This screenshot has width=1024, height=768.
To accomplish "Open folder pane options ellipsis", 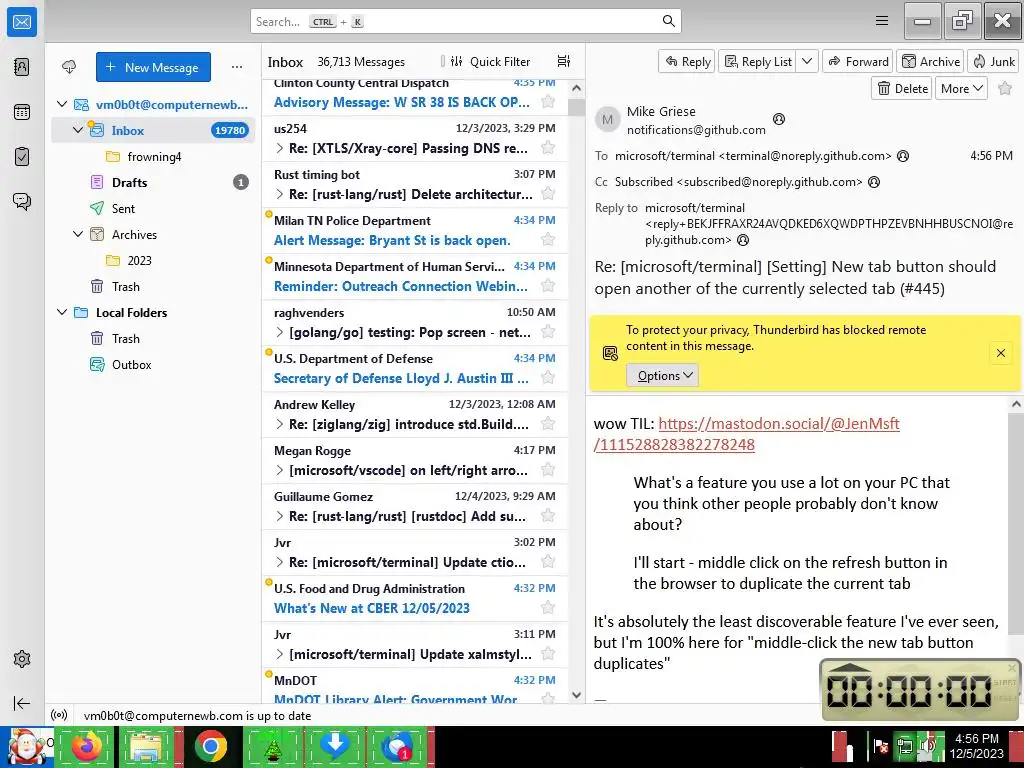I will tap(237, 67).
